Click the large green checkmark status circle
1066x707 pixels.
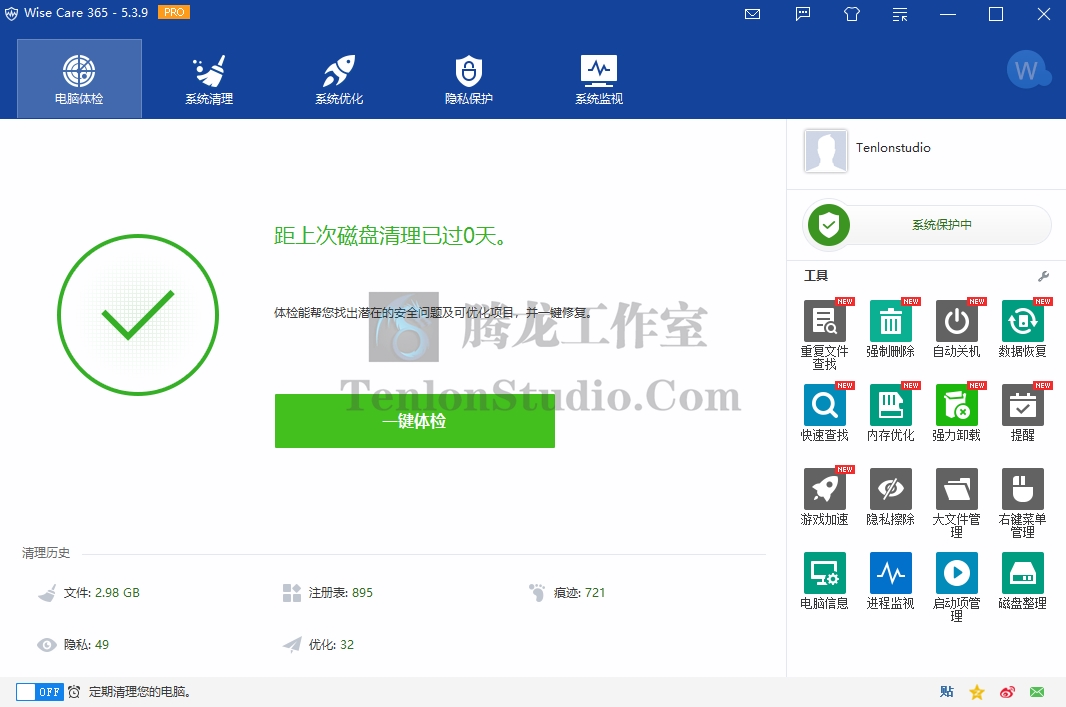pyautogui.click(x=138, y=315)
